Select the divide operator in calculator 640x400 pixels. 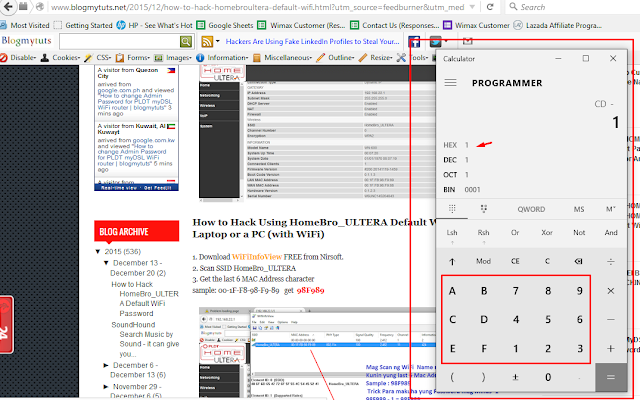click(611, 261)
